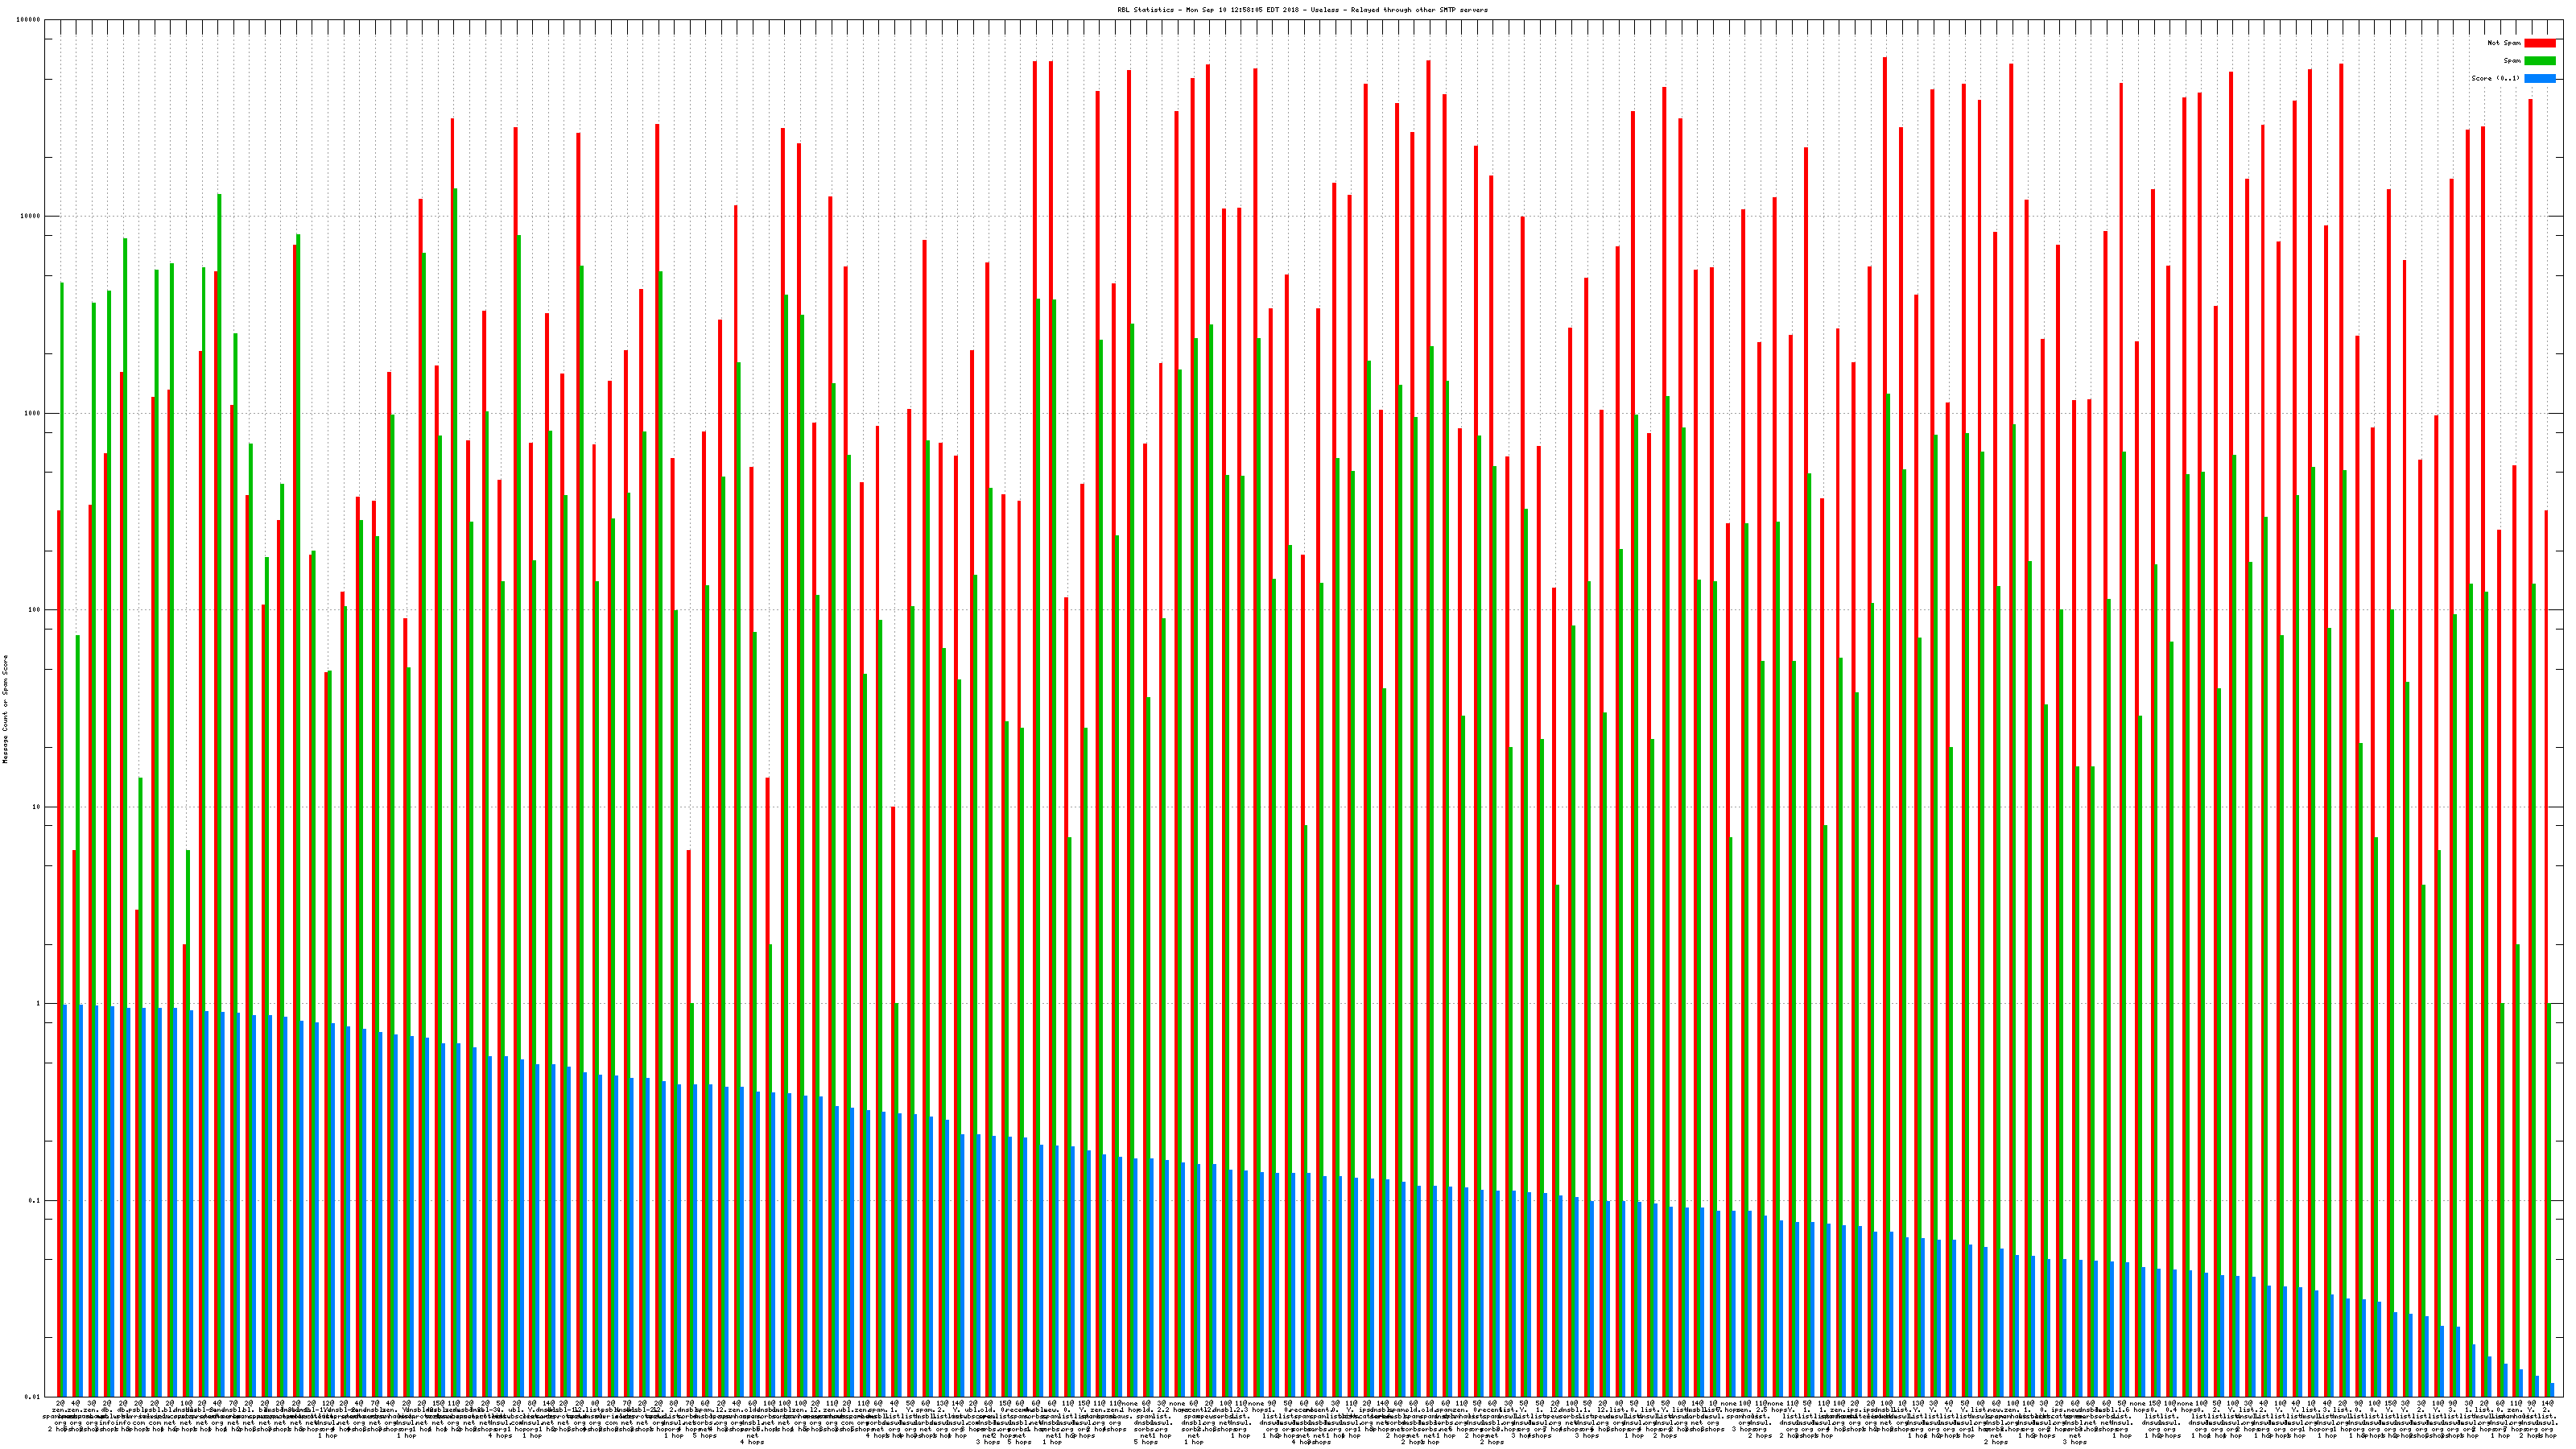This screenshot has width=2576, height=1449.
Task: Click the 0.1 y-axis tick label
Action: (x=35, y=1201)
